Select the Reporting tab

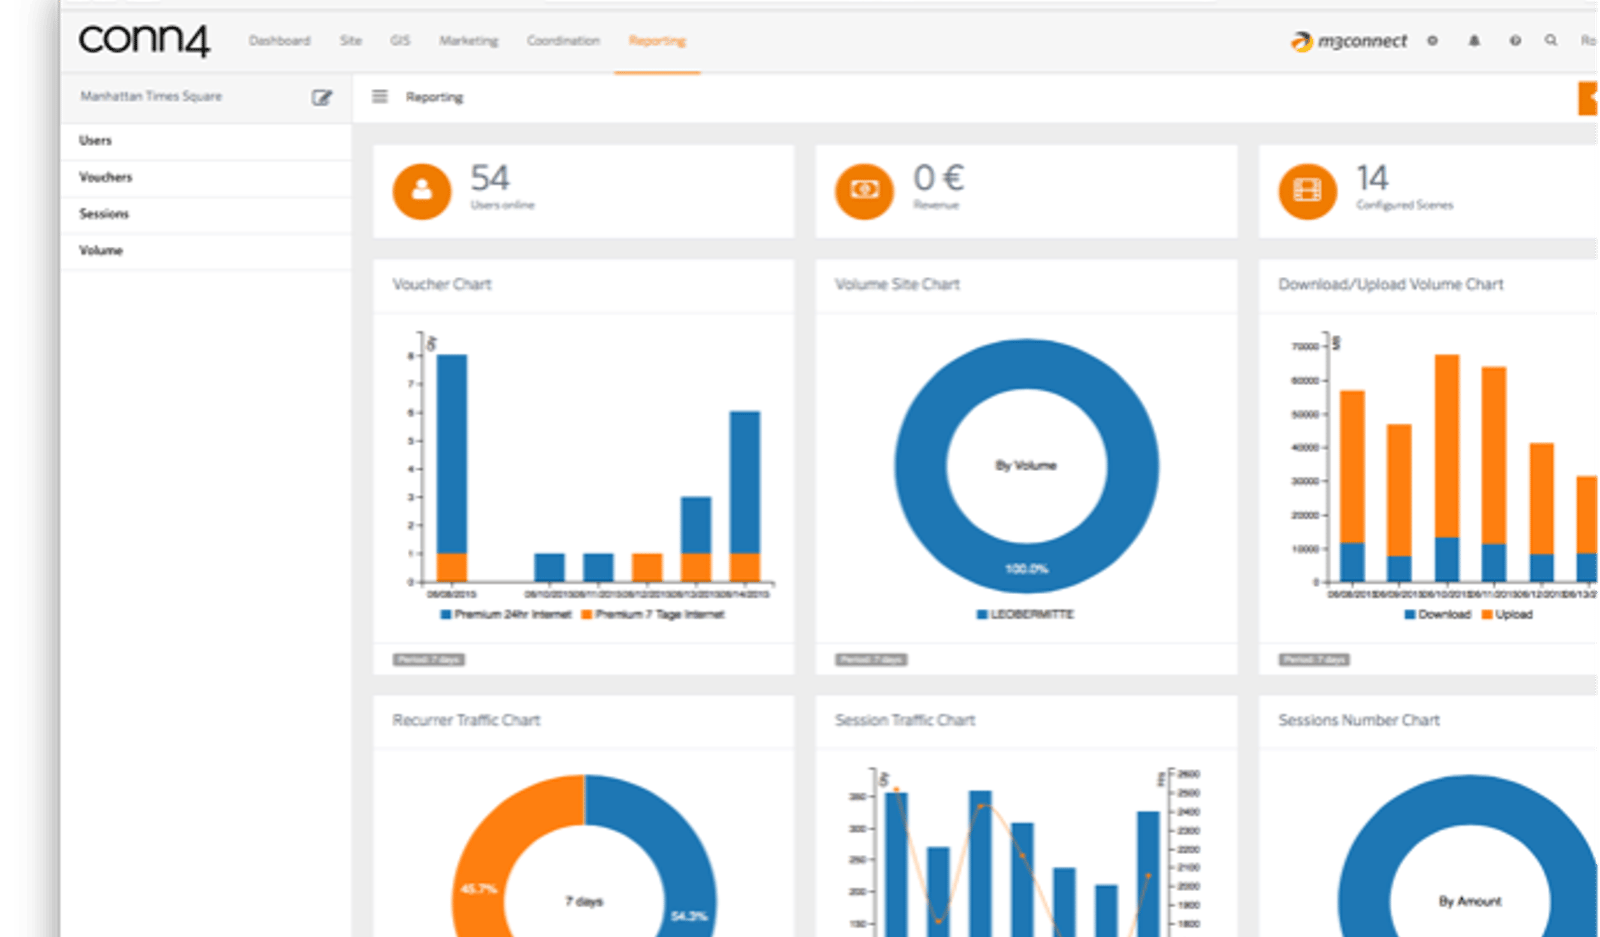tap(657, 41)
